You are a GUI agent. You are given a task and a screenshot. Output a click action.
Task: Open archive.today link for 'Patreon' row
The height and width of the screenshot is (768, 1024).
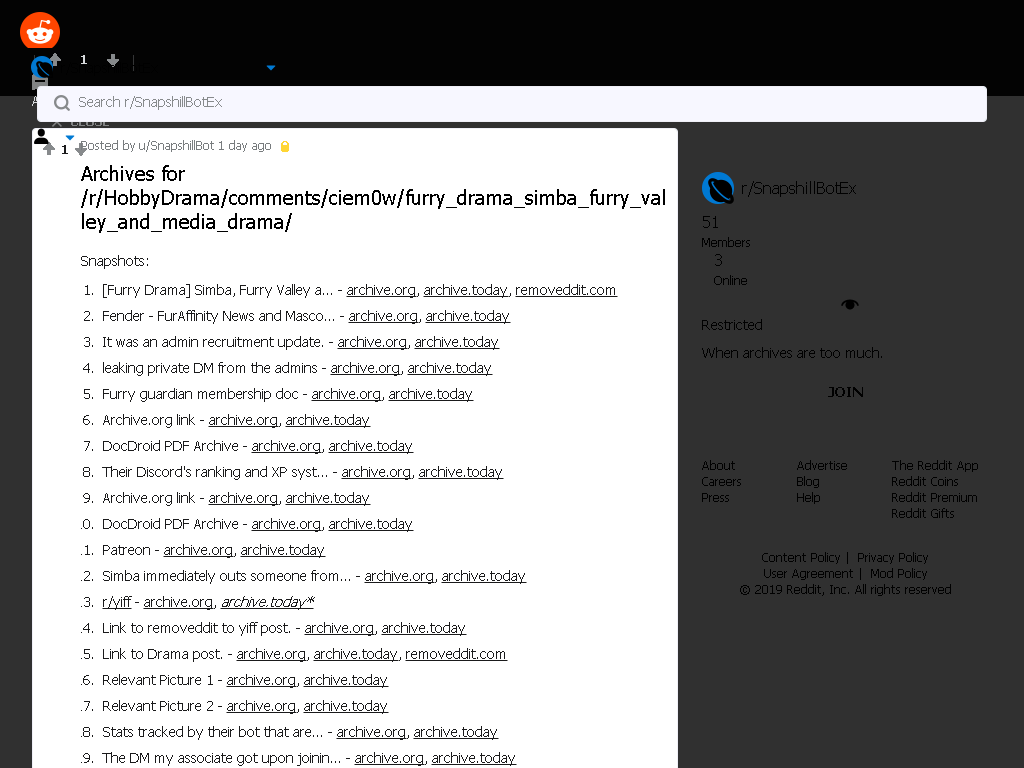point(282,551)
